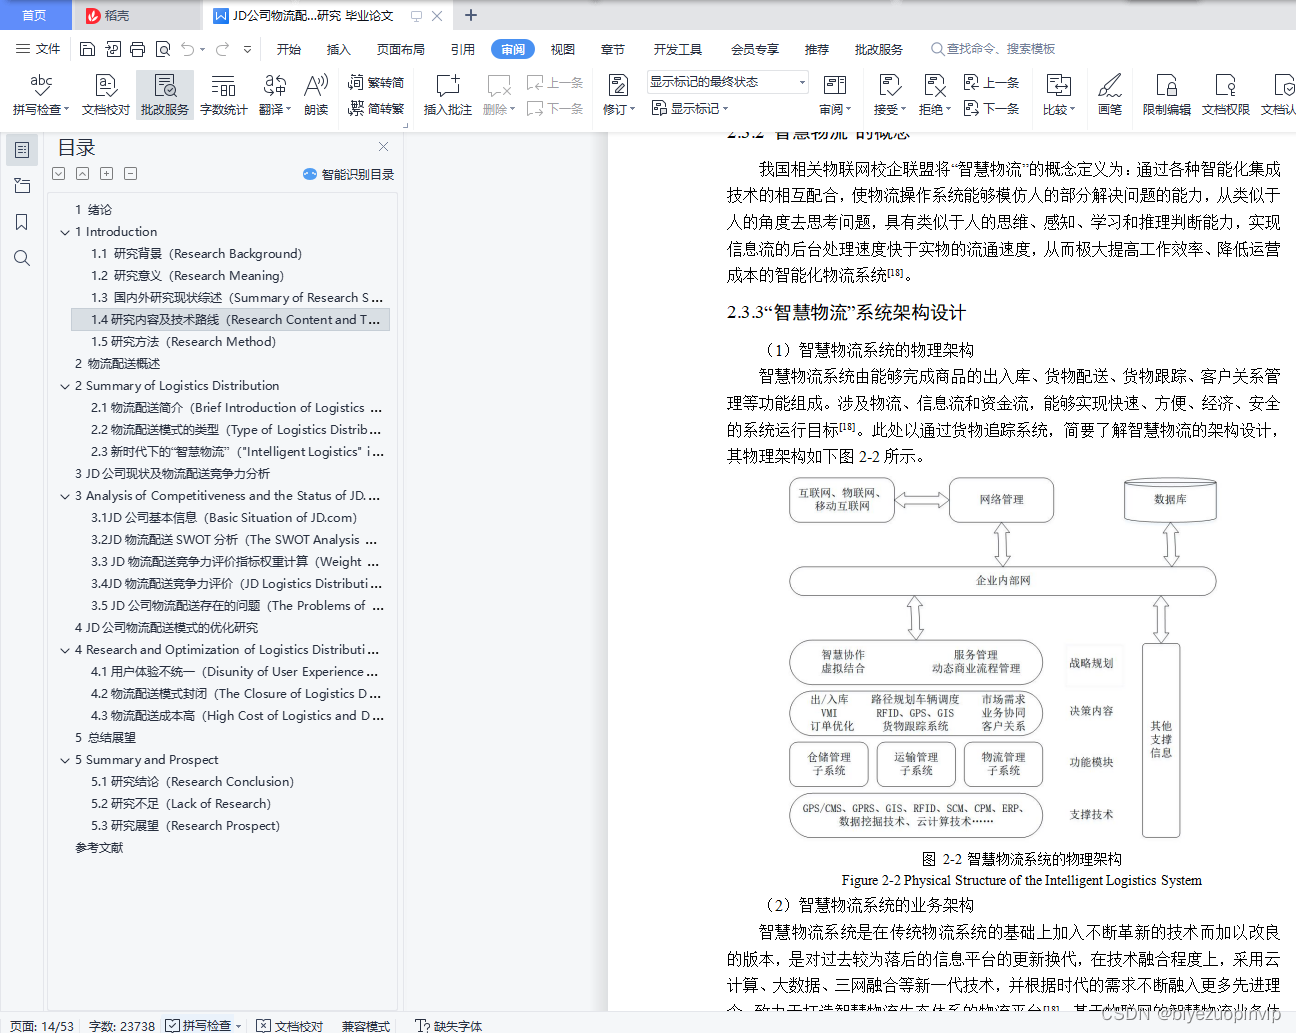Select the 画笔 pen tool
Viewport: 1296px width, 1033px height.
pyautogui.click(x=1110, y=95)
